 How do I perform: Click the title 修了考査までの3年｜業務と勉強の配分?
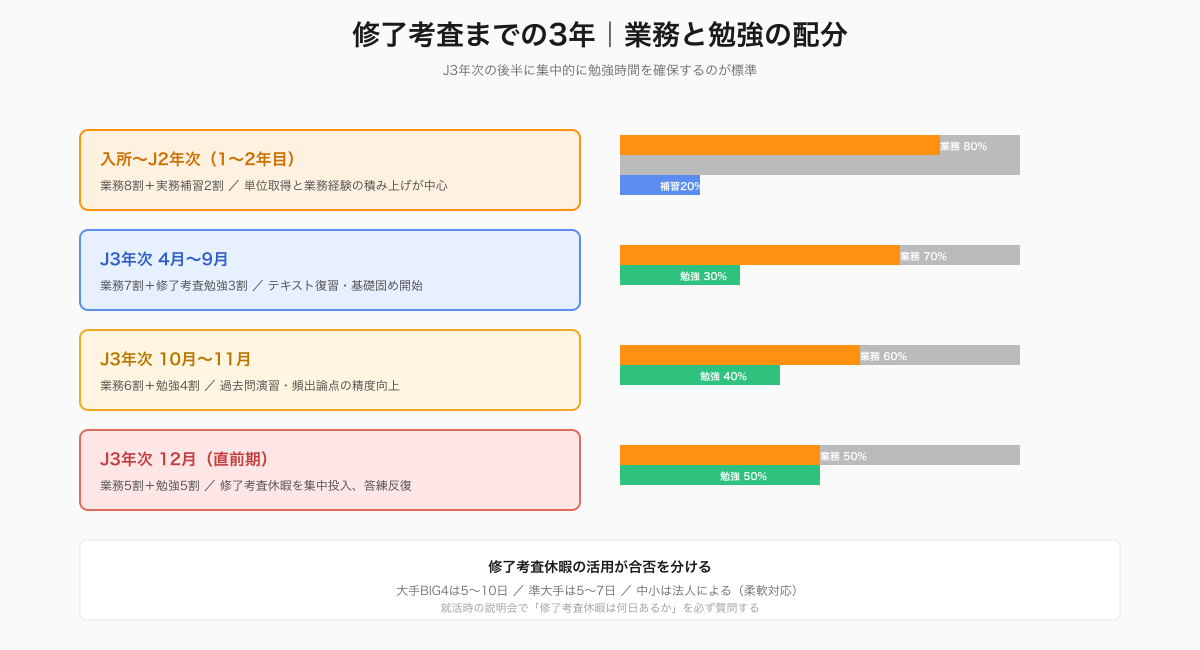pos(600,34)
